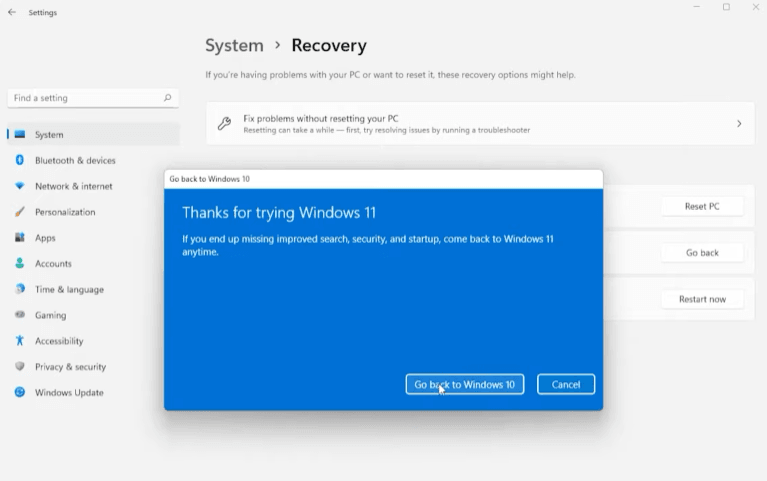Click System in the breadcrumb
767x481 pixels.
pyautogui.click(x=234, y=46)
